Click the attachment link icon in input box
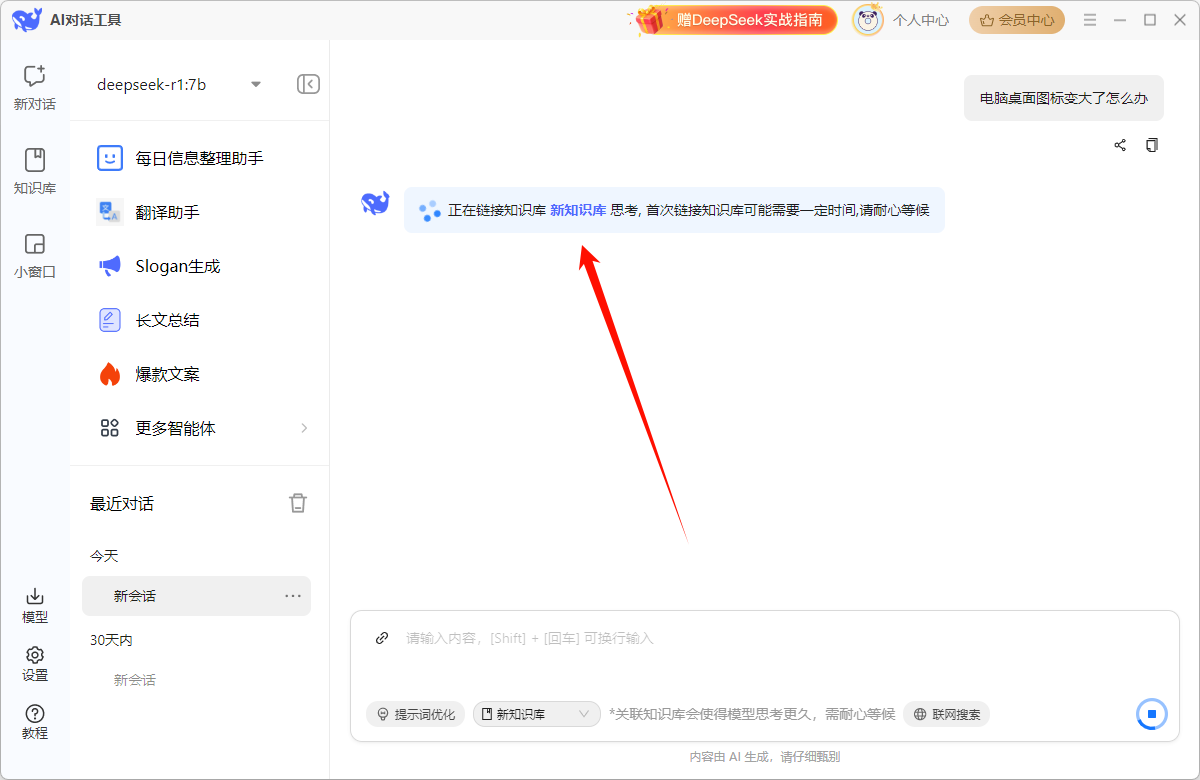Image resolution: width=1200 pixels, height=780 pixels. (381, 638)
